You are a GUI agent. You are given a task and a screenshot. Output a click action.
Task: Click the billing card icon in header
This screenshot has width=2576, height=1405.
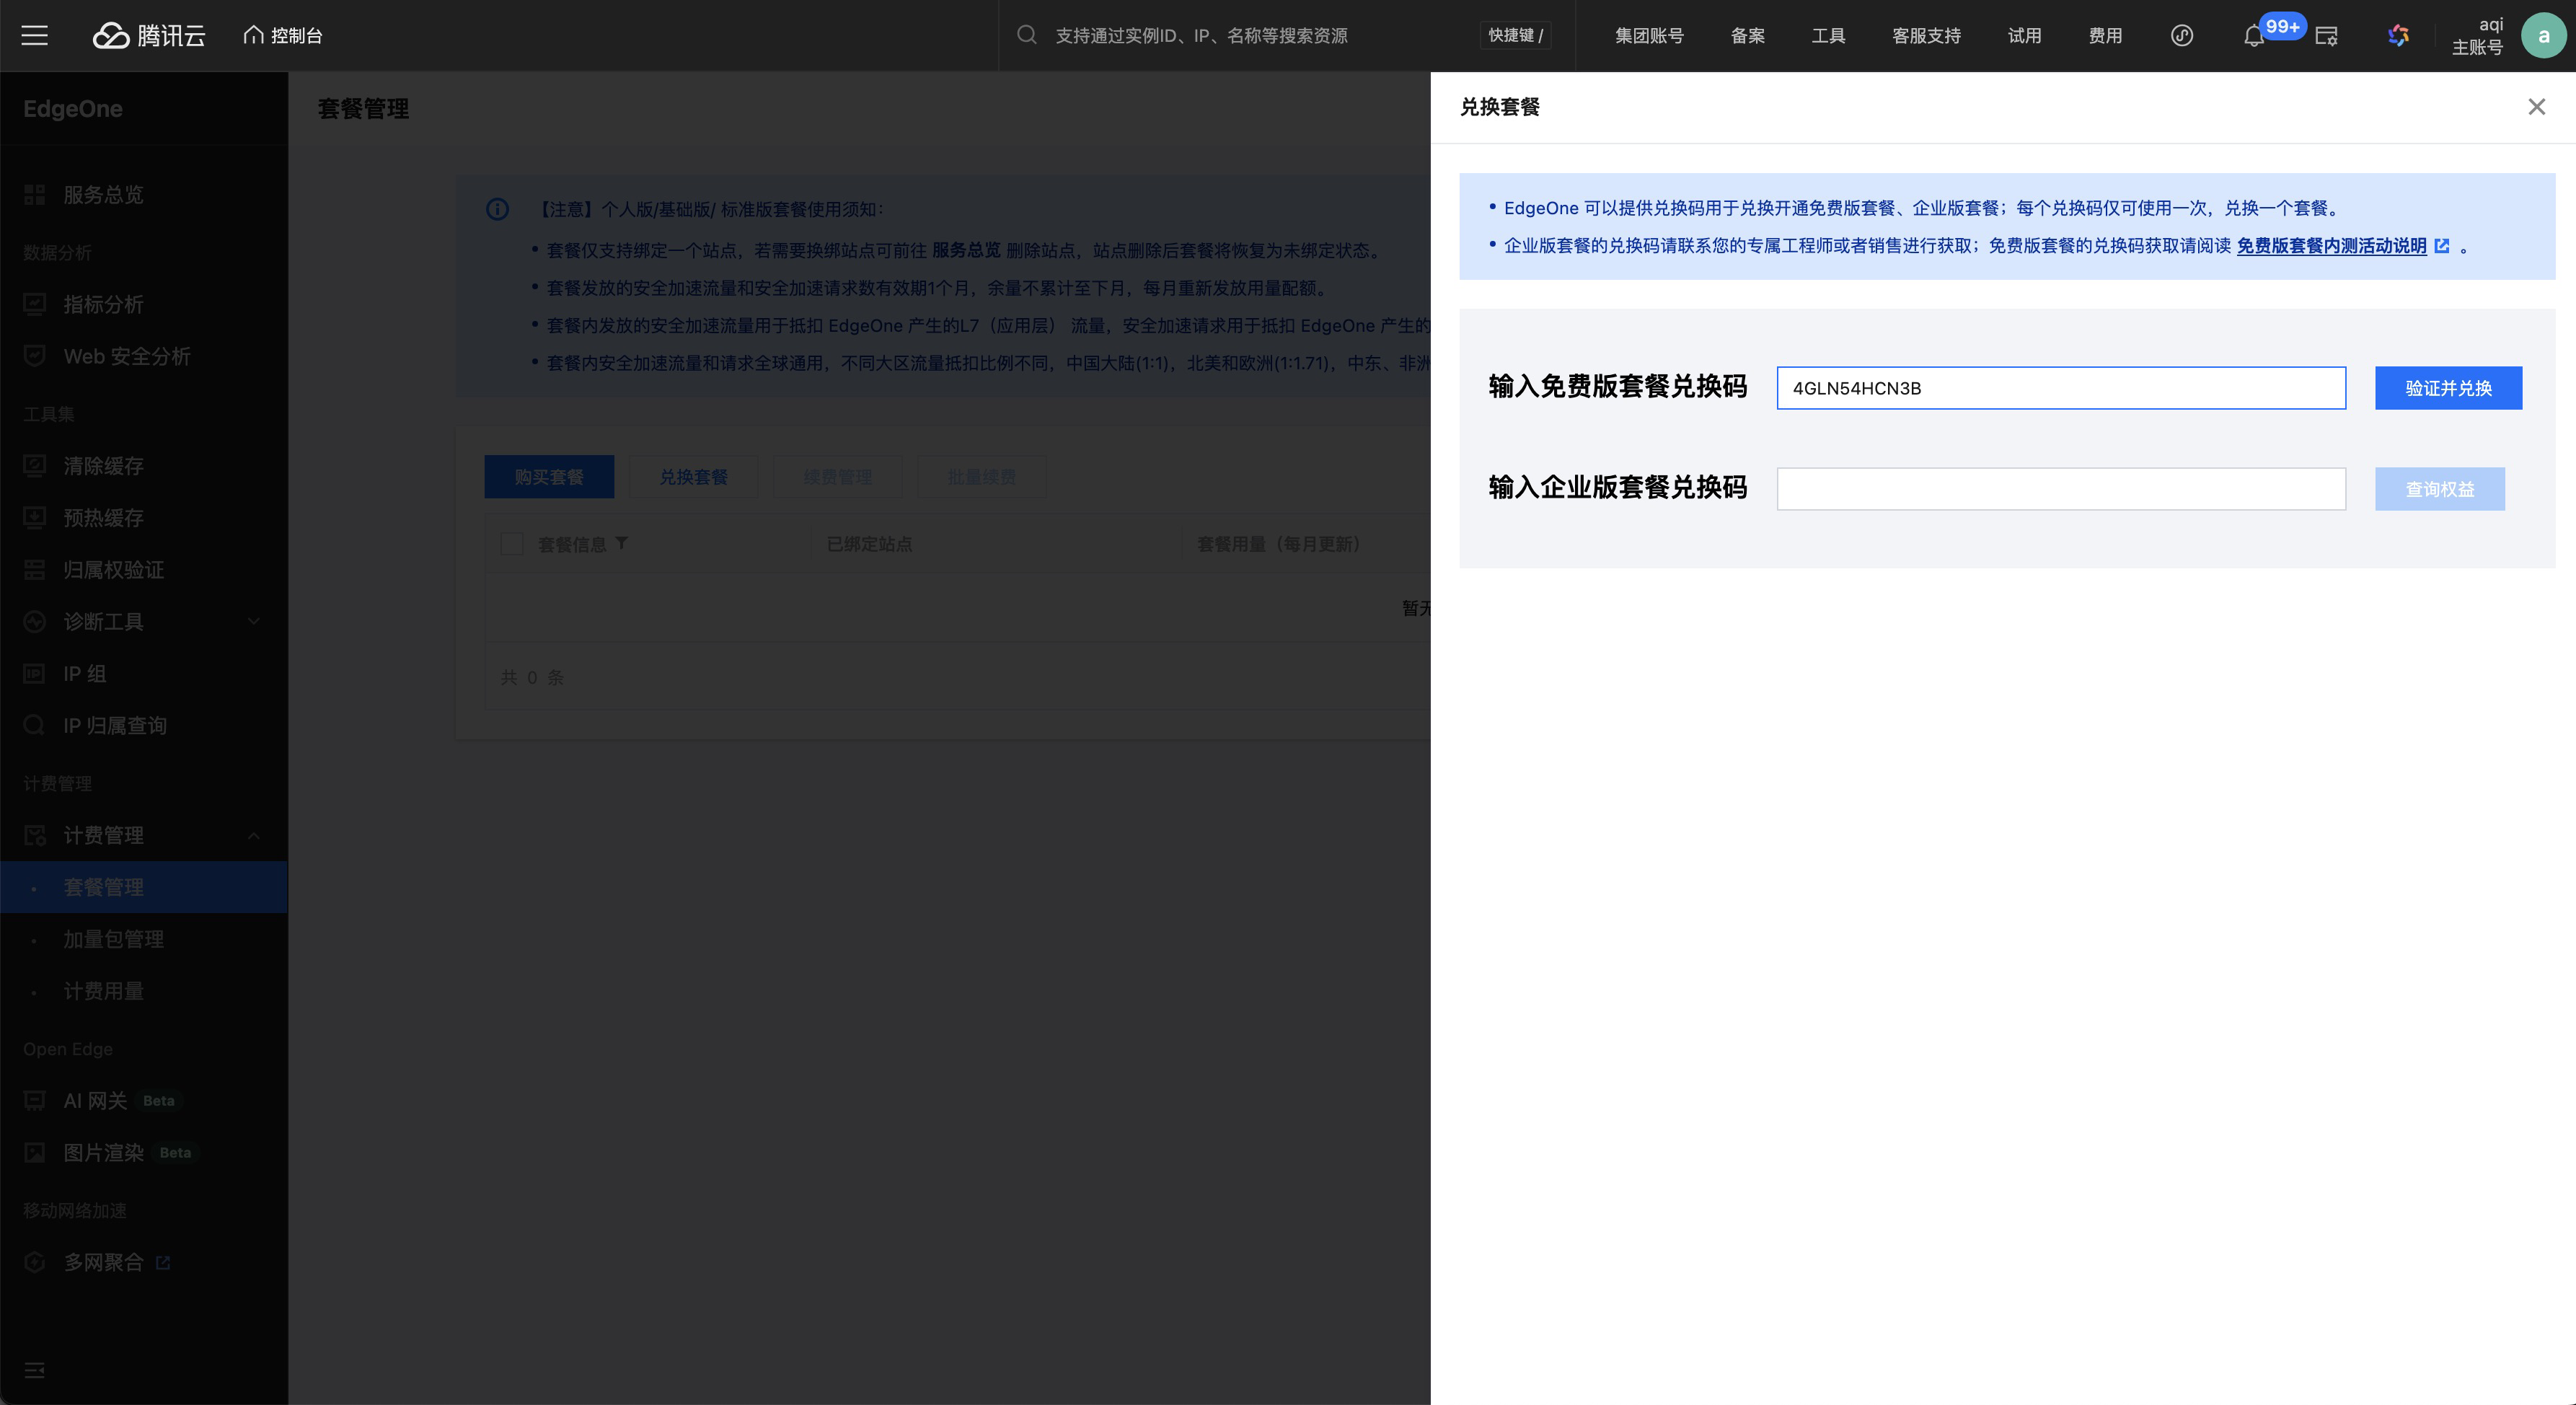pos(2327,36)
